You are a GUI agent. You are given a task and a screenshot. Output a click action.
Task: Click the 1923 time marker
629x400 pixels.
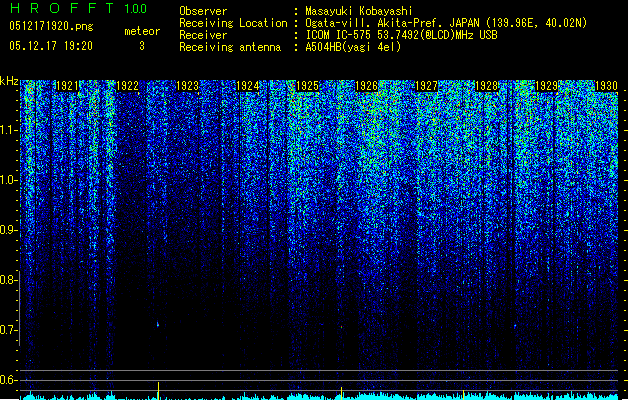[x=187, y=86]
